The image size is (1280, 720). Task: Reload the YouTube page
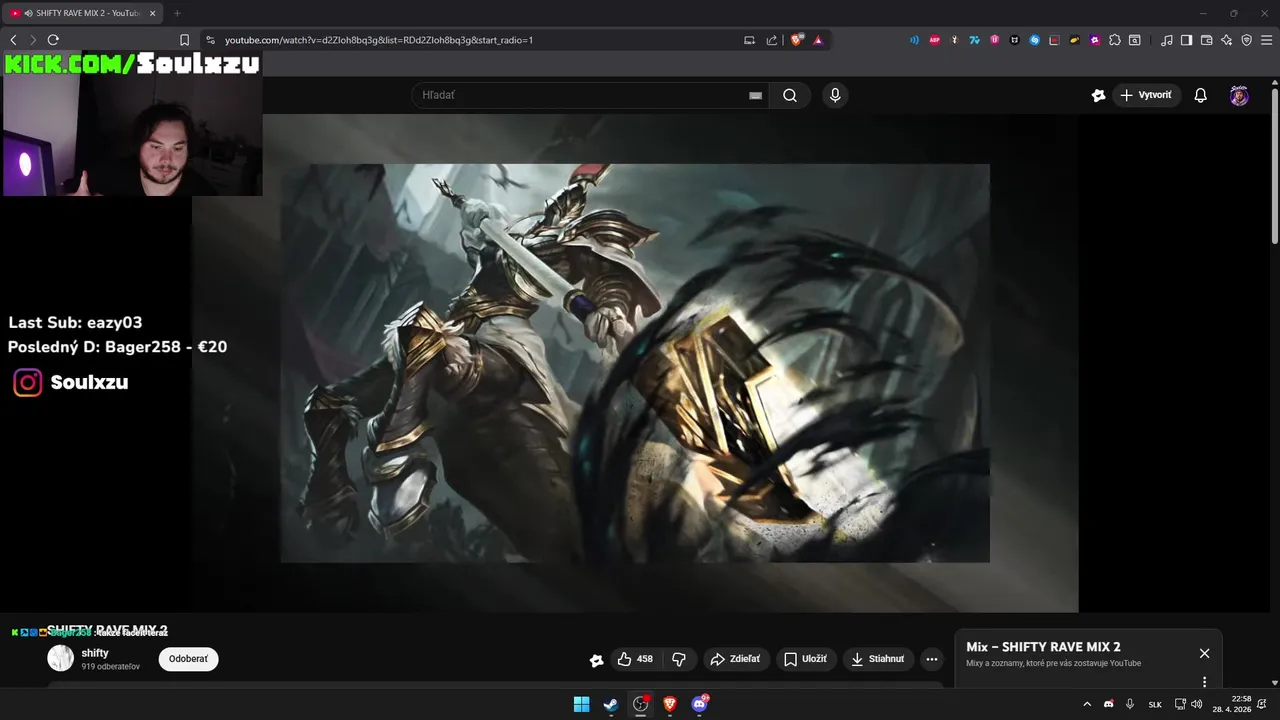(53, 40)
